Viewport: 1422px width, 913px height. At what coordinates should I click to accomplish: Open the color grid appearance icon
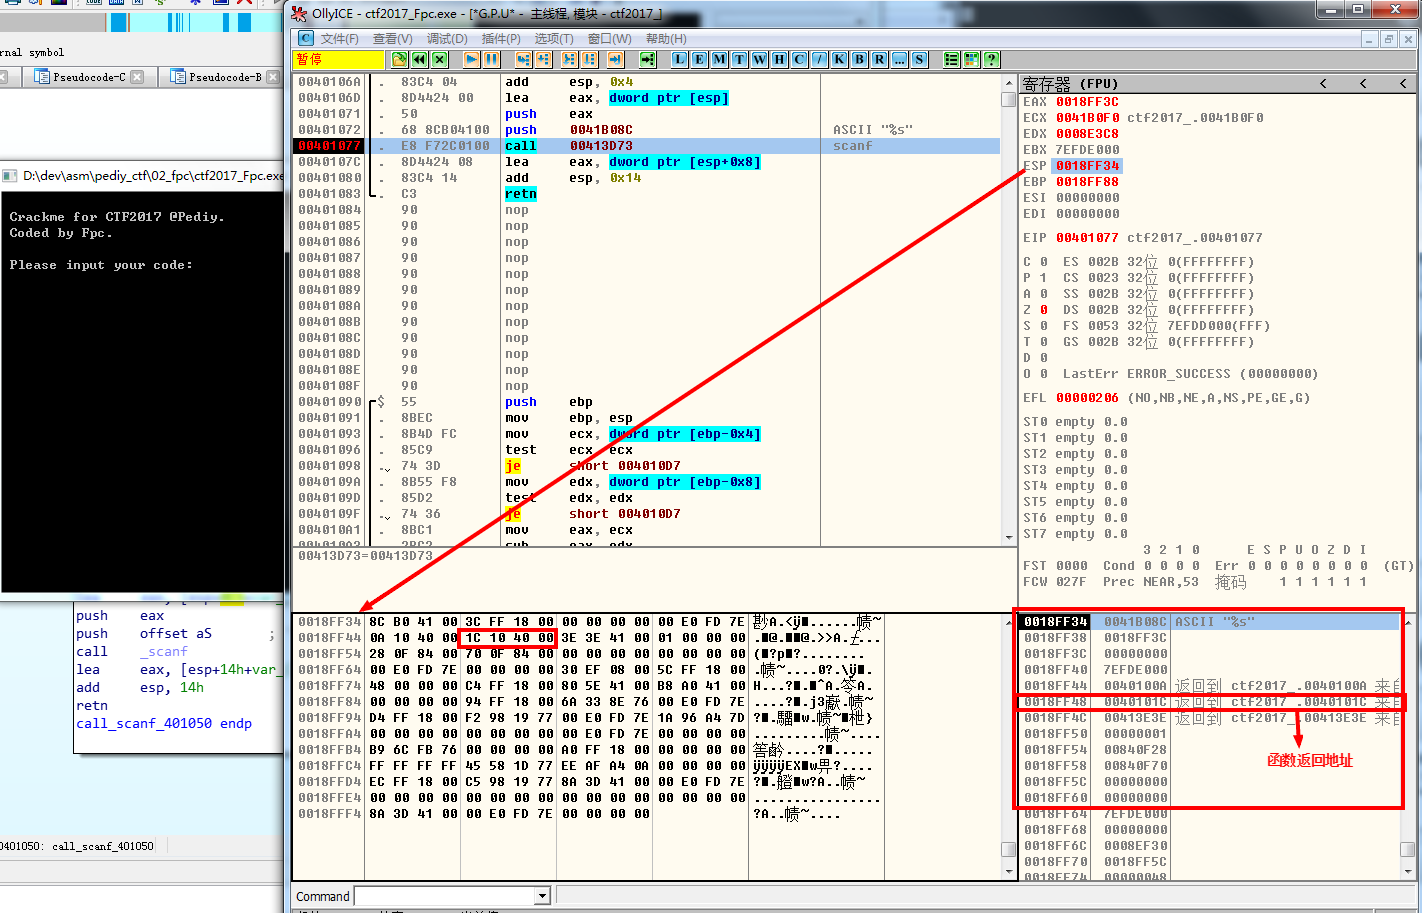[972, 59]
